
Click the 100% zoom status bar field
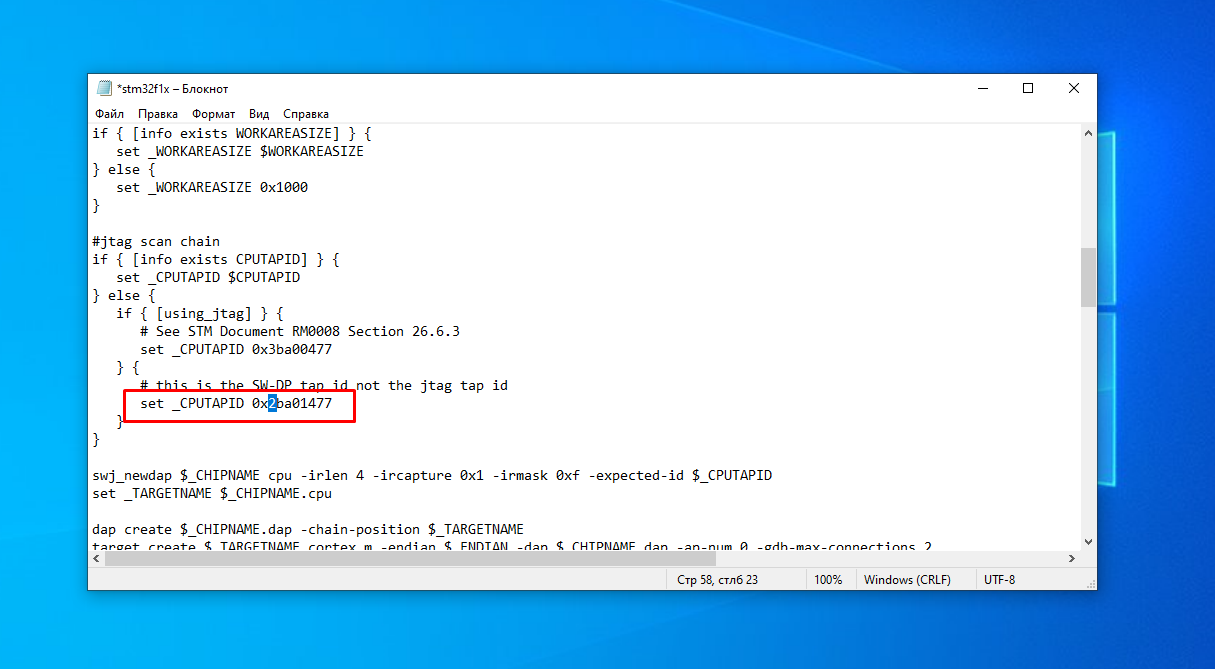828,580
